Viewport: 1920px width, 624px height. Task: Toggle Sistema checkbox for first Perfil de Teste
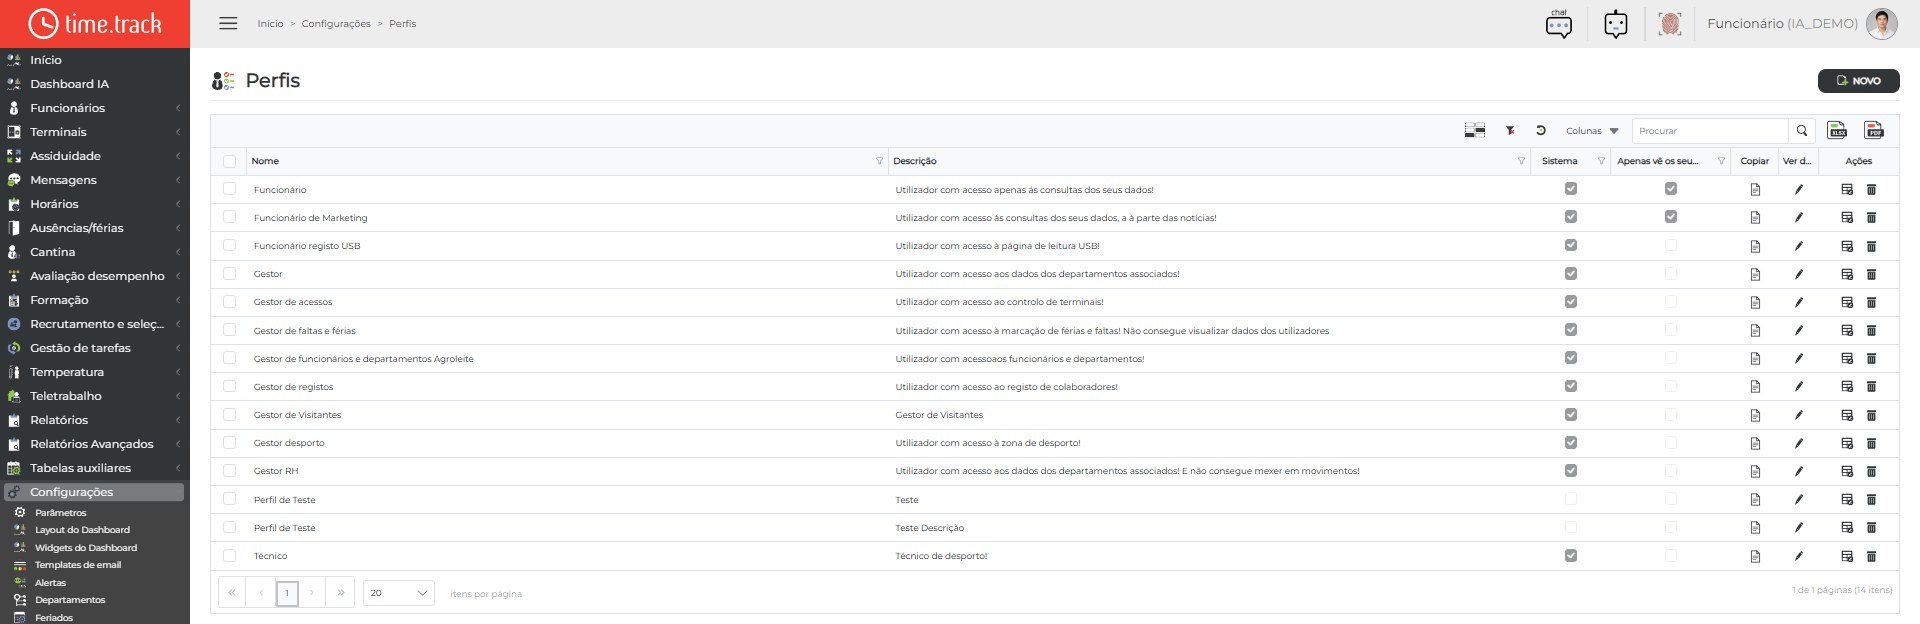[x=1571, y=499]
